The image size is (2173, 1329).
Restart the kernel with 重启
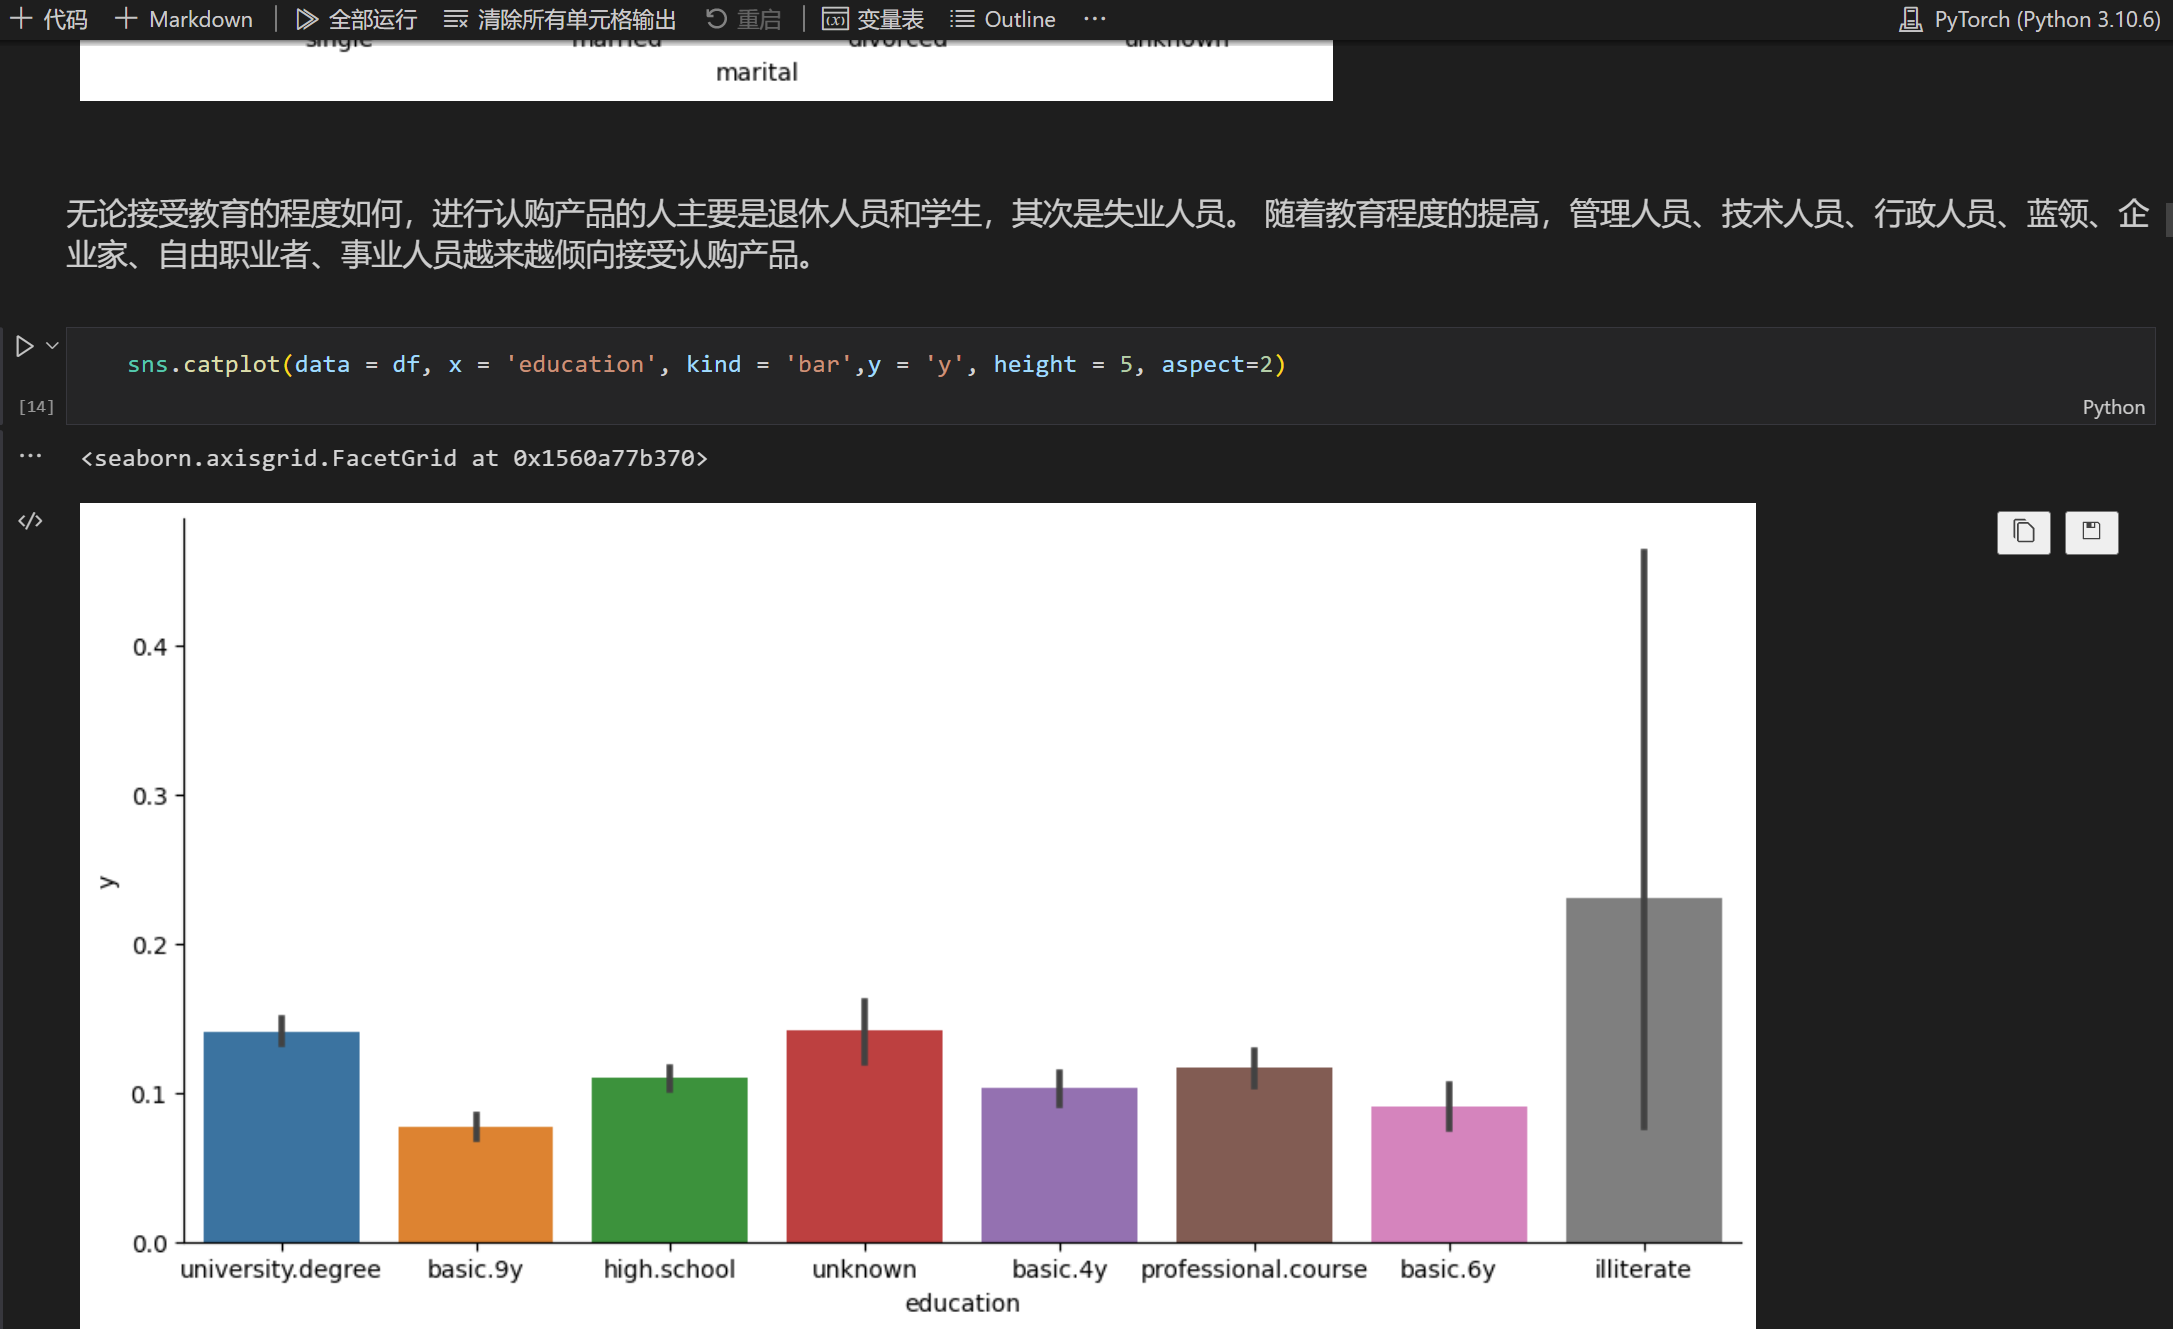(x=743, y=19)
